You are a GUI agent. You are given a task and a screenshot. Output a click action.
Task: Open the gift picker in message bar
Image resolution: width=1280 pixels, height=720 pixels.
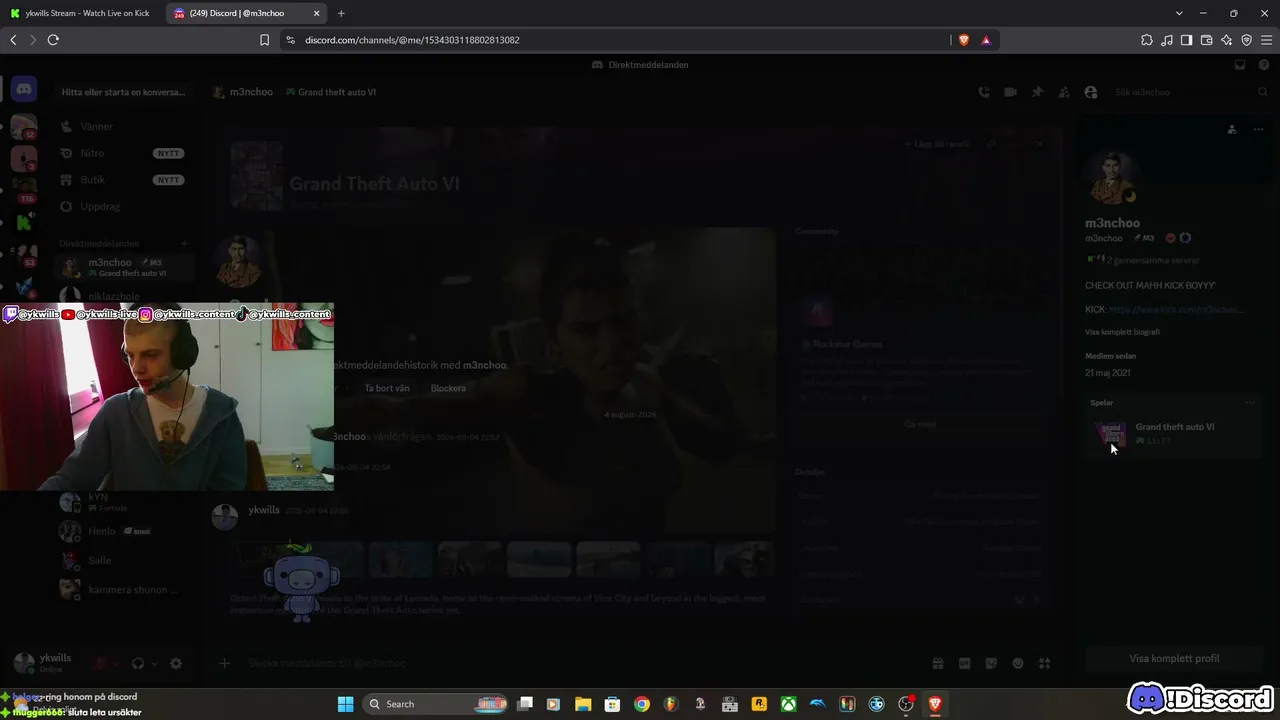pos(938,663)
